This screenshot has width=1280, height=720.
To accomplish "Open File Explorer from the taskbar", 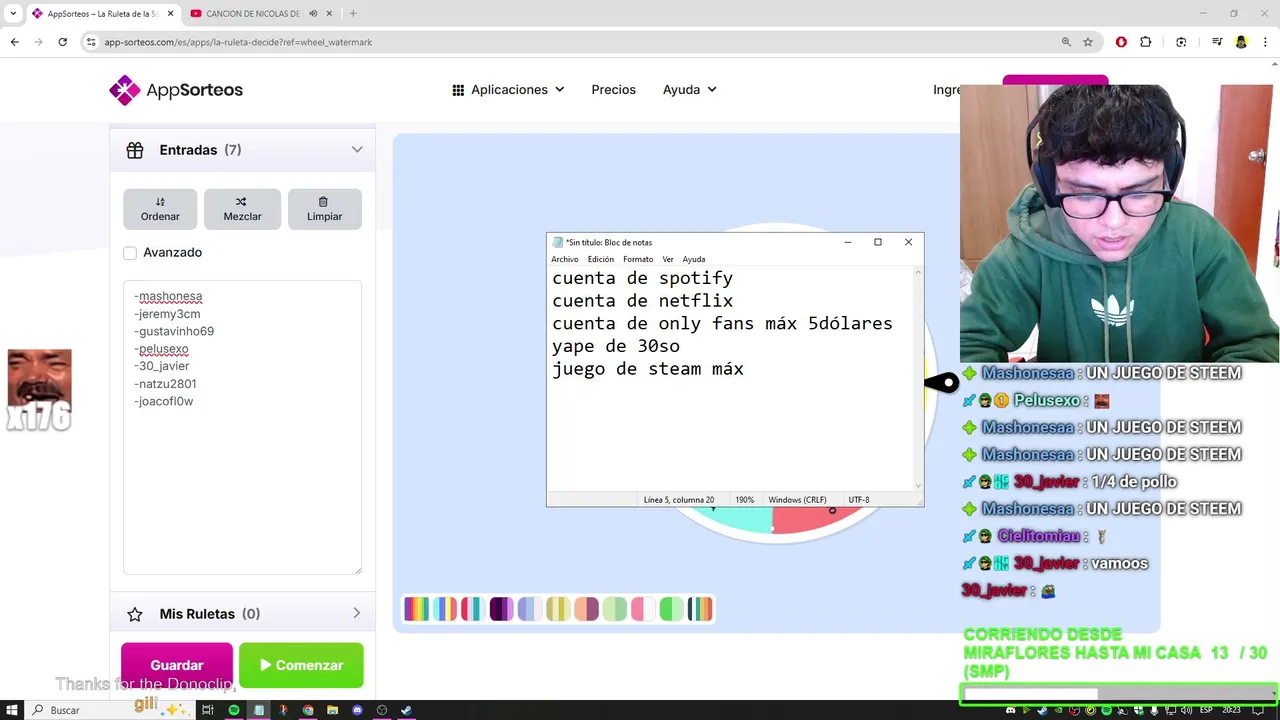I will click(x=332, y=710).
